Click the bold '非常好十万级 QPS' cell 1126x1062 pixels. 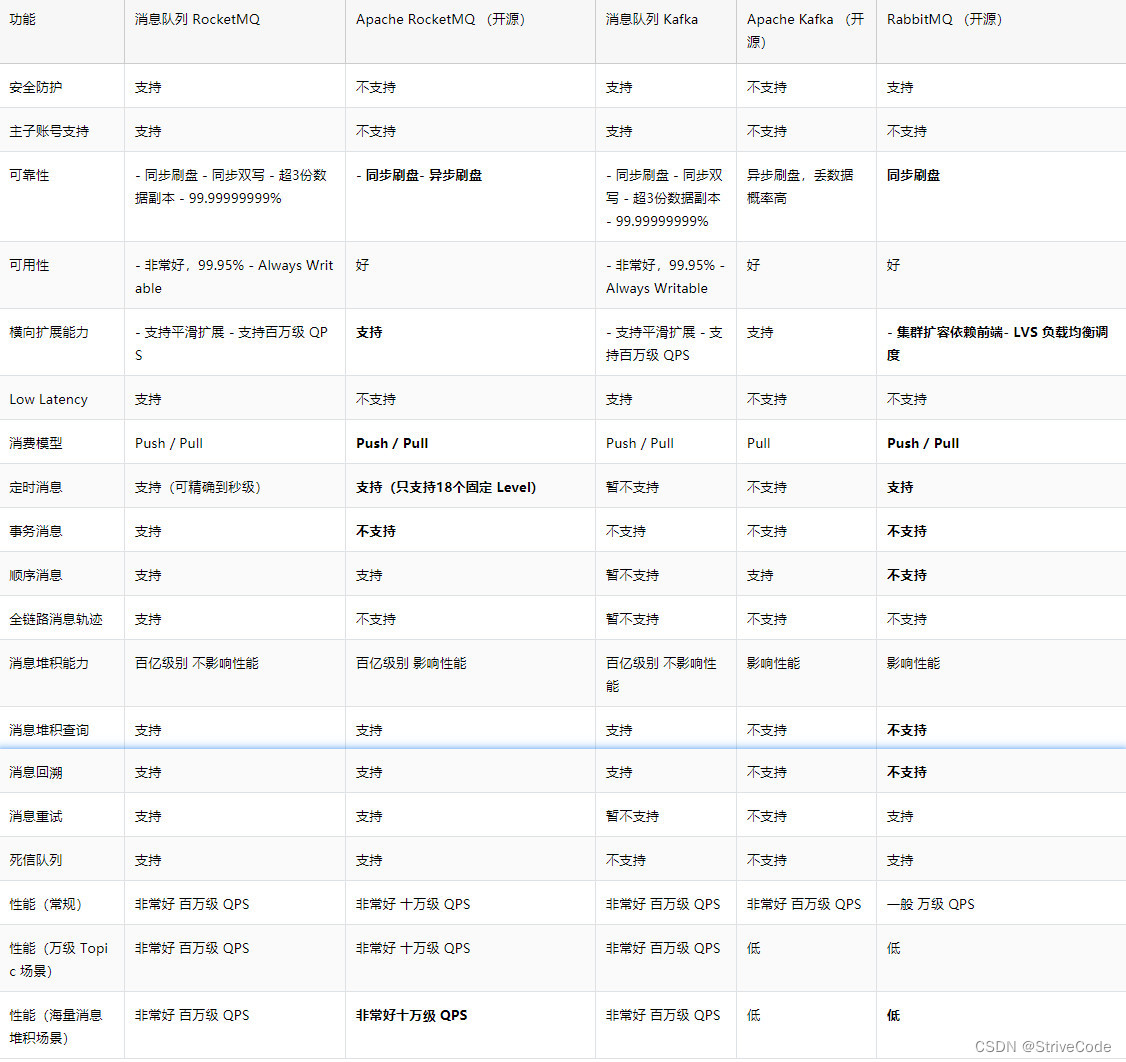[411, 1015]
